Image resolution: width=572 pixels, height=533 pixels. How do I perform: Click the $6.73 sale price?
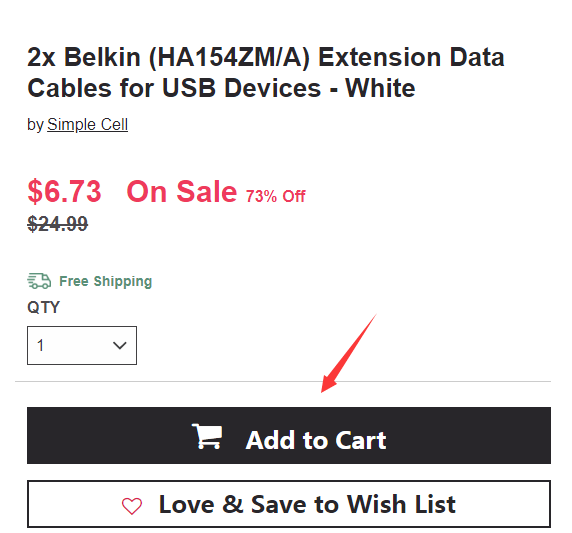tap(65, 191)
